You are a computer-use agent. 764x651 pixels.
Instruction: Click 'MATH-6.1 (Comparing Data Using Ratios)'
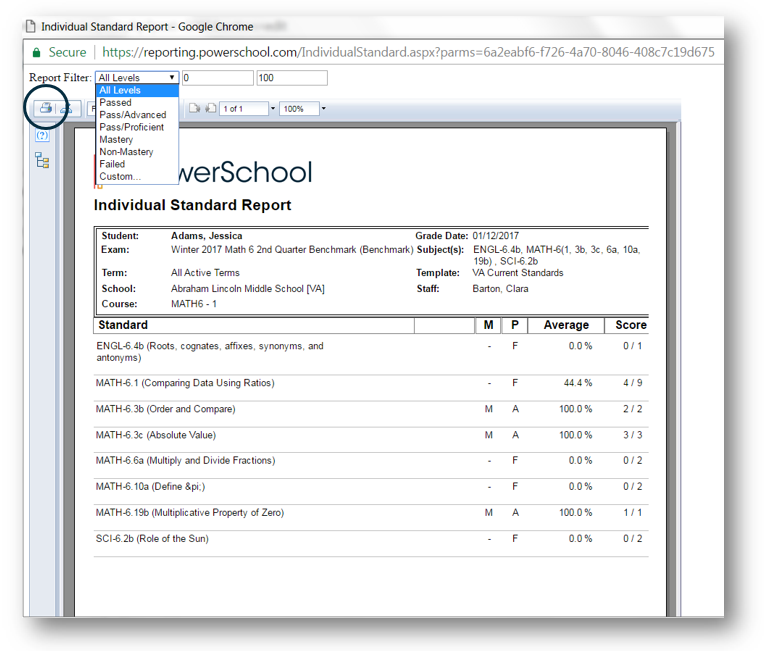point(185,383)
